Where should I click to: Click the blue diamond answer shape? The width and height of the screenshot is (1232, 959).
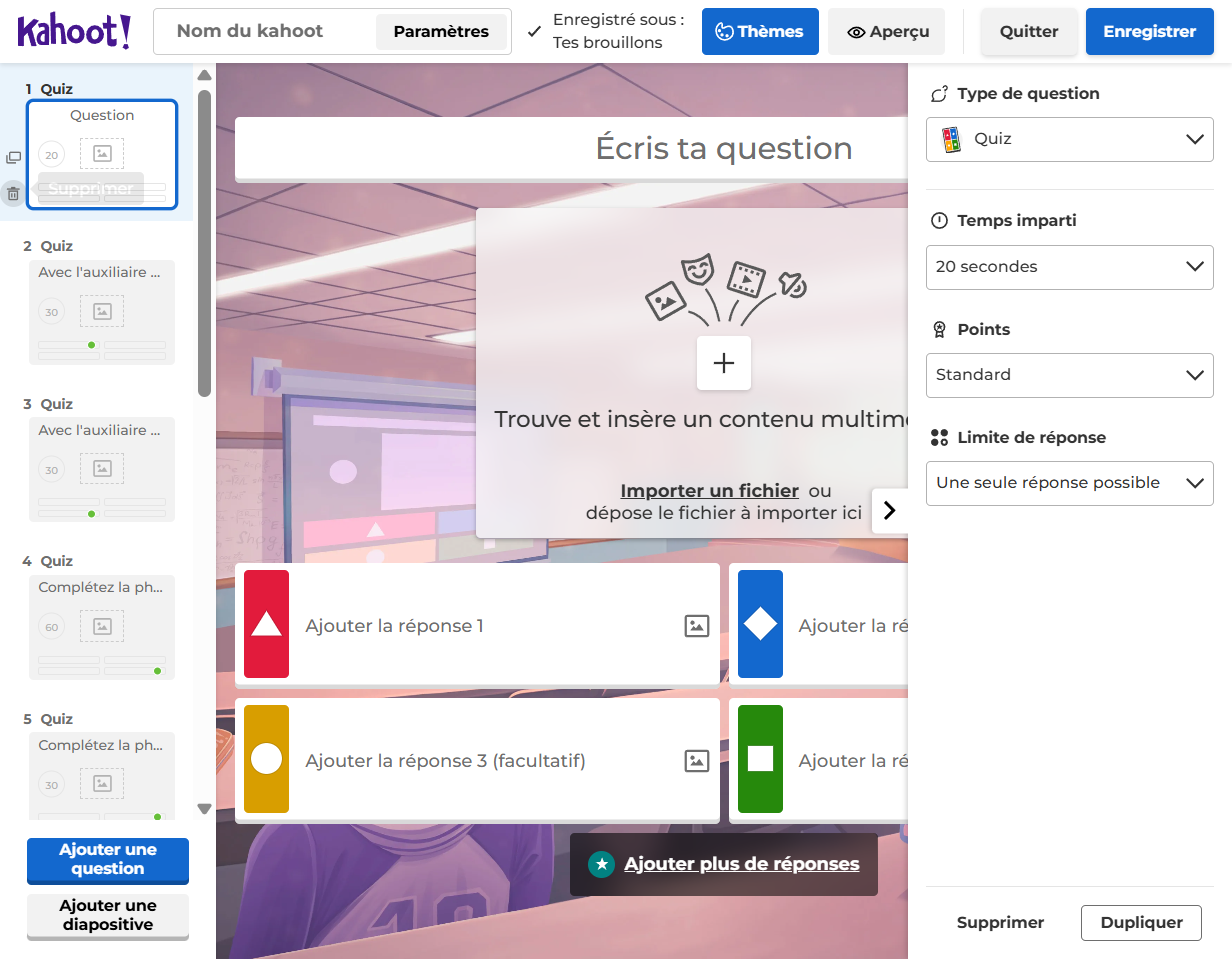[760, 625]
